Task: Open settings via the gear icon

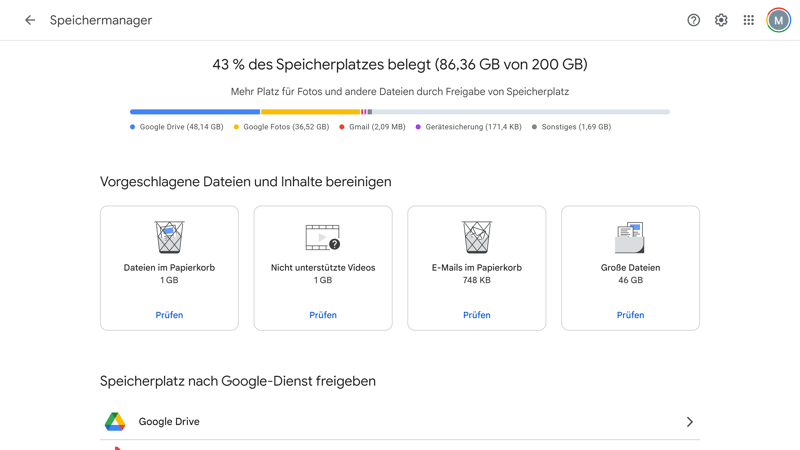Action: [721, 20]
